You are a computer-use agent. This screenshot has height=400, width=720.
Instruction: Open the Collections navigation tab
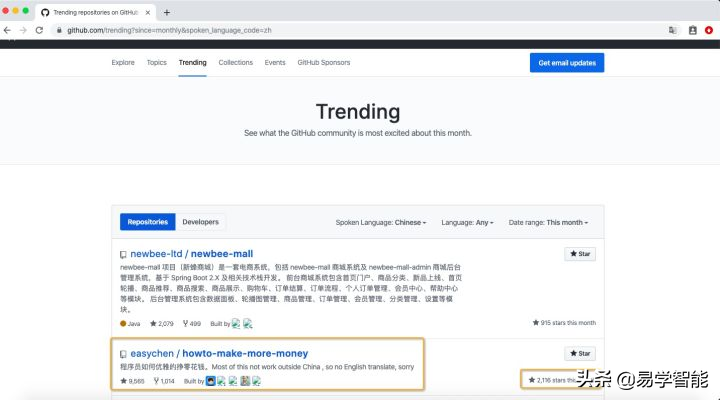236,62
